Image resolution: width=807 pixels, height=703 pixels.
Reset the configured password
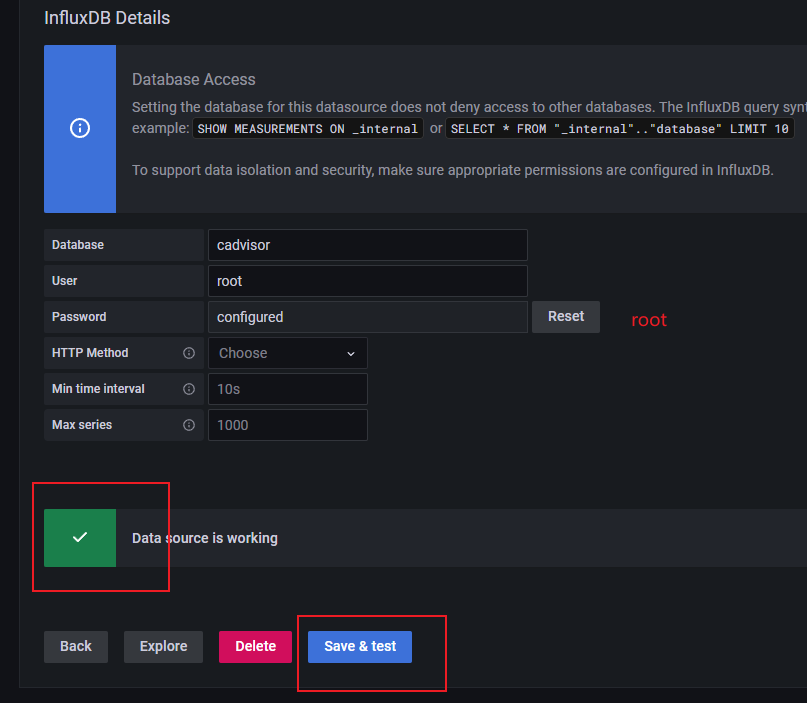(566, 317)
